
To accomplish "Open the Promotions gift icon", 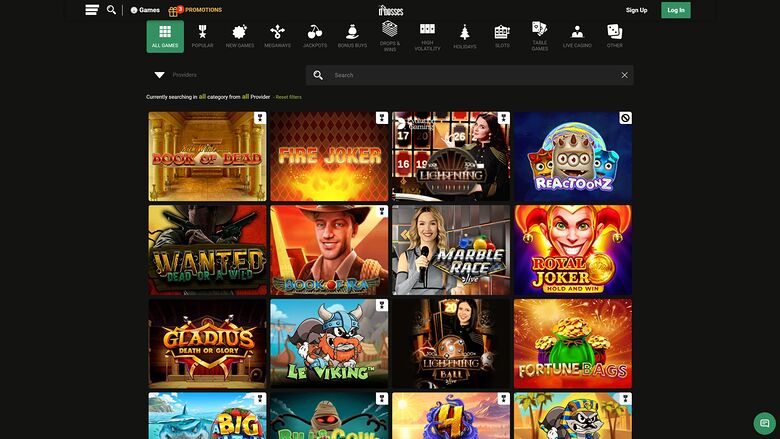I will (174, 10).
